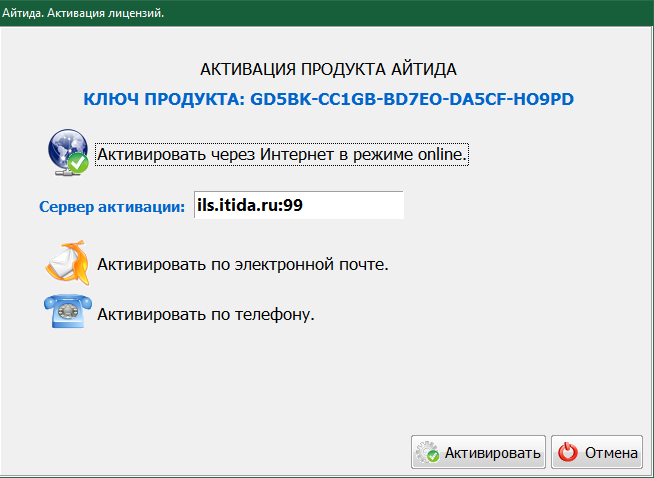
Task: Click the blue telephone icon
Action: [x=68, y=311]
